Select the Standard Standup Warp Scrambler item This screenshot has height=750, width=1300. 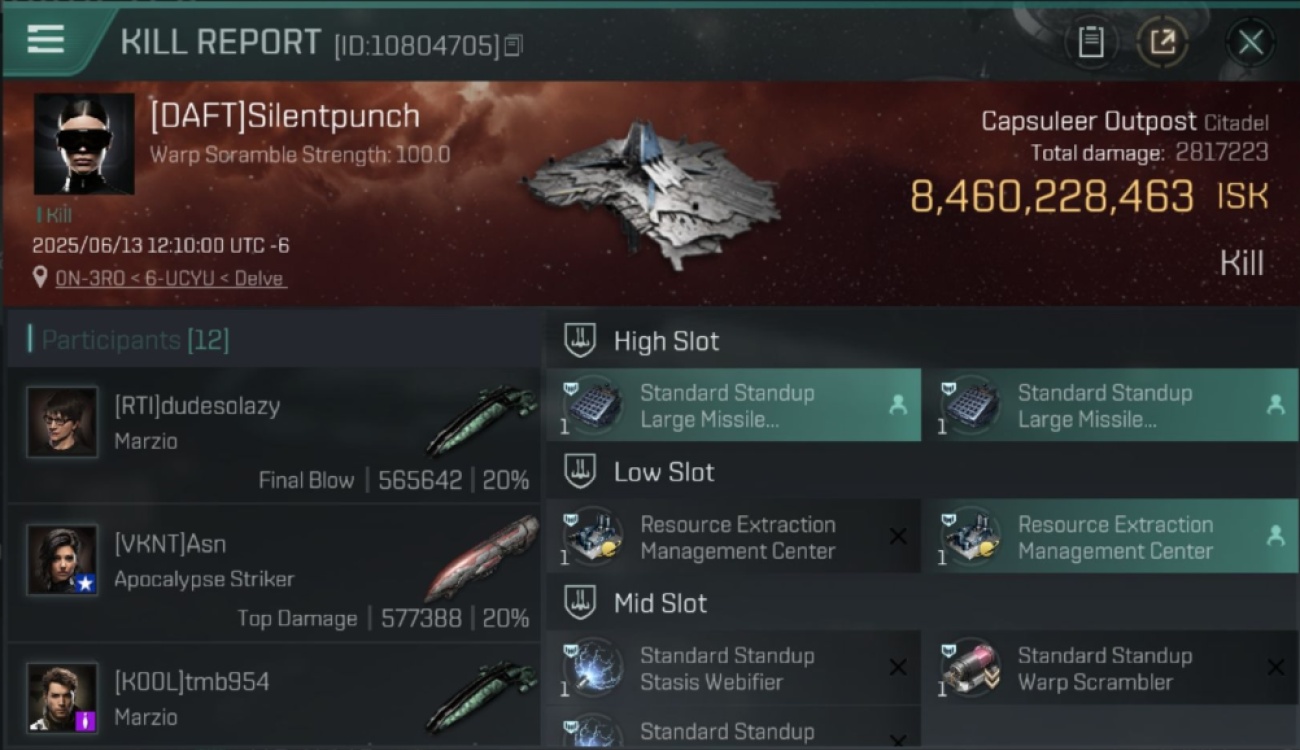pos(1111,668)
